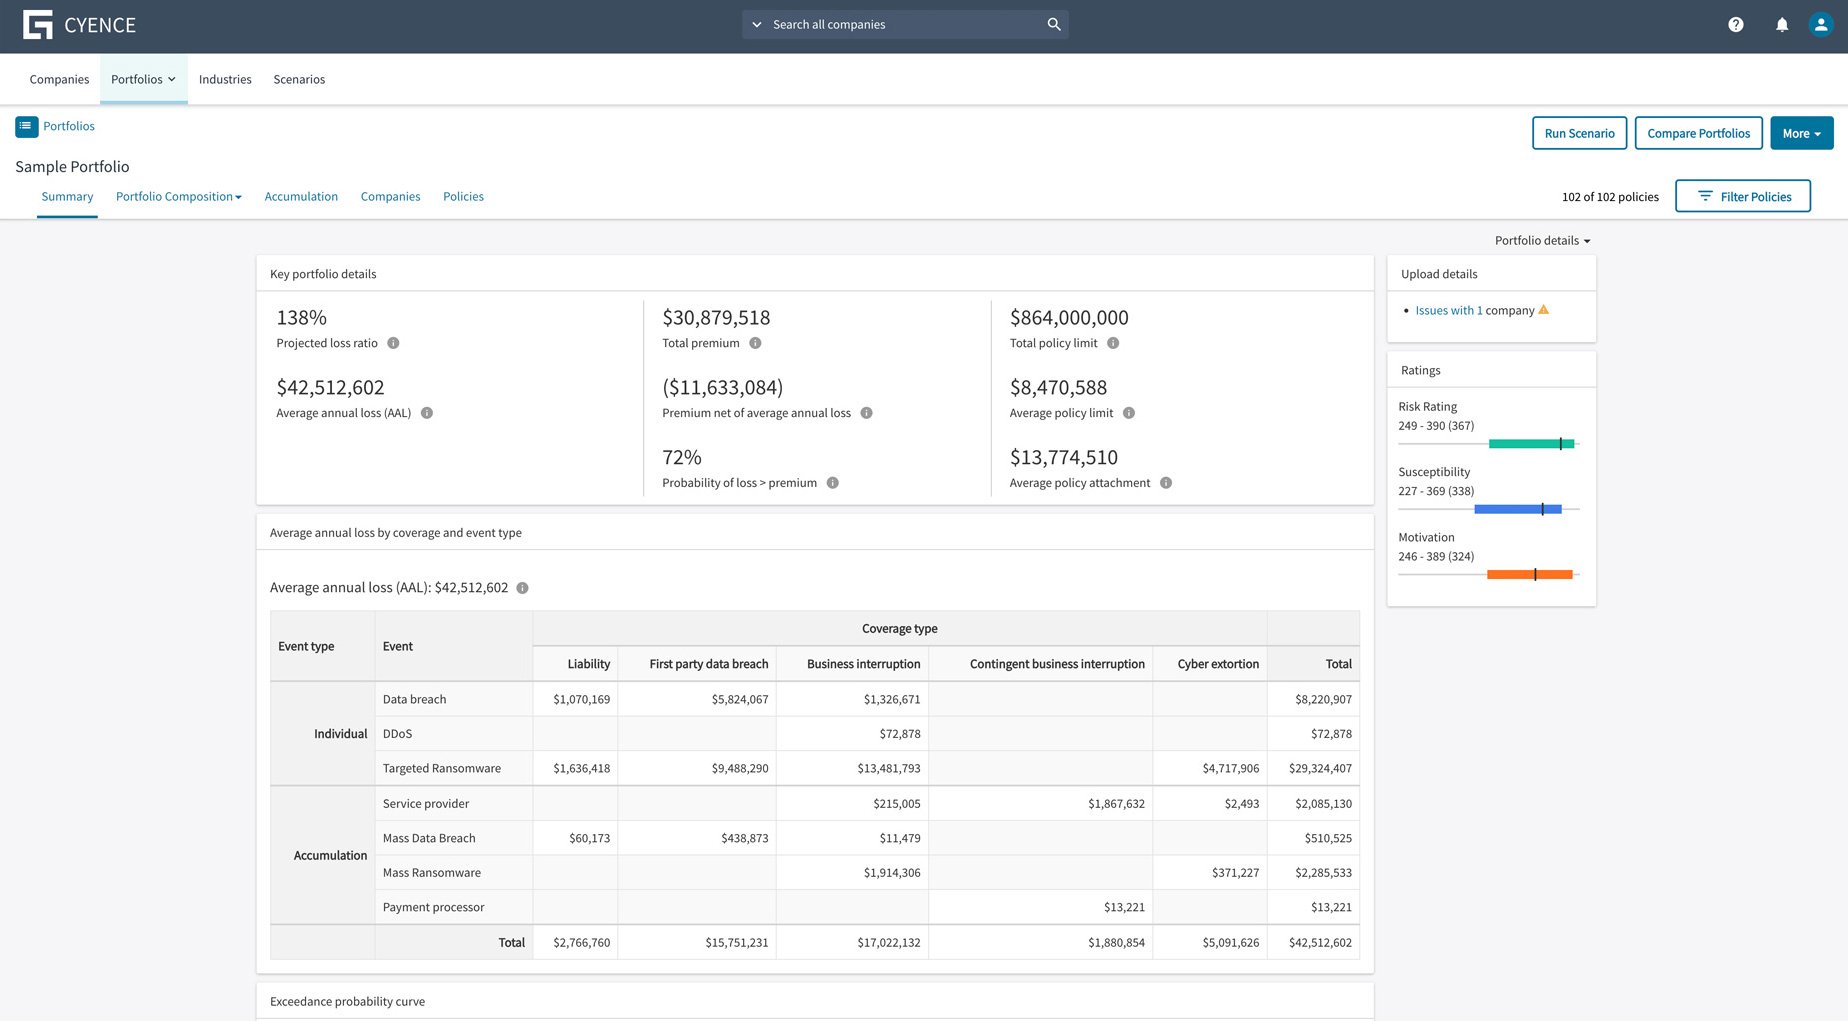The width and height of the screenshot is (1848, 1021).
Task: Click the search magnifier icon
Action: (1053, 23)
